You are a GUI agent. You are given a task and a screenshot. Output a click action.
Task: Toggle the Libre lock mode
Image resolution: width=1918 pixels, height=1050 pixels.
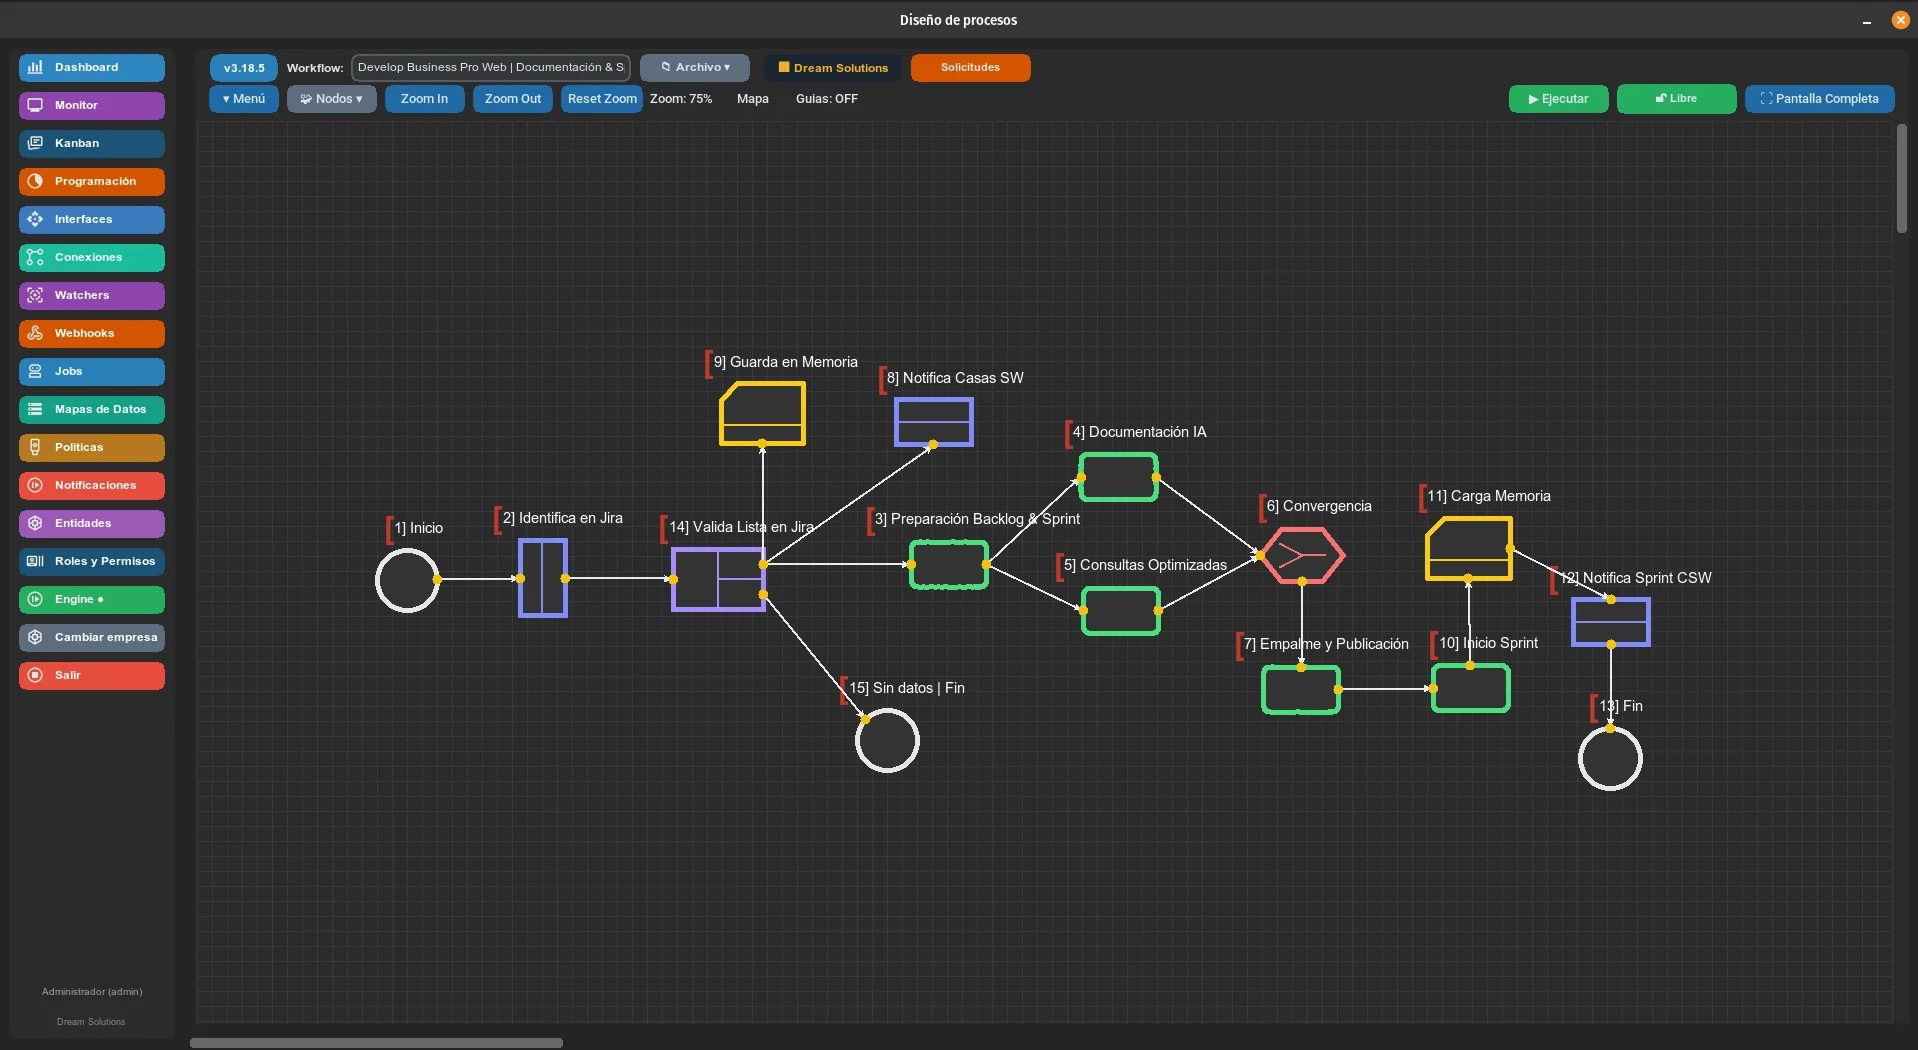point(1676,99)
